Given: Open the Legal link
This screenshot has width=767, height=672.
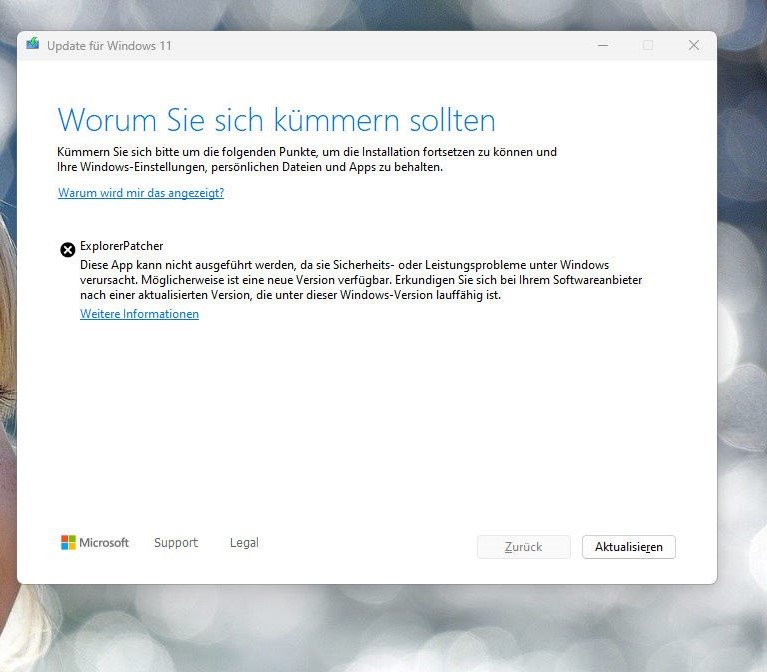Looking at the screenshot, I should (244, 543).
